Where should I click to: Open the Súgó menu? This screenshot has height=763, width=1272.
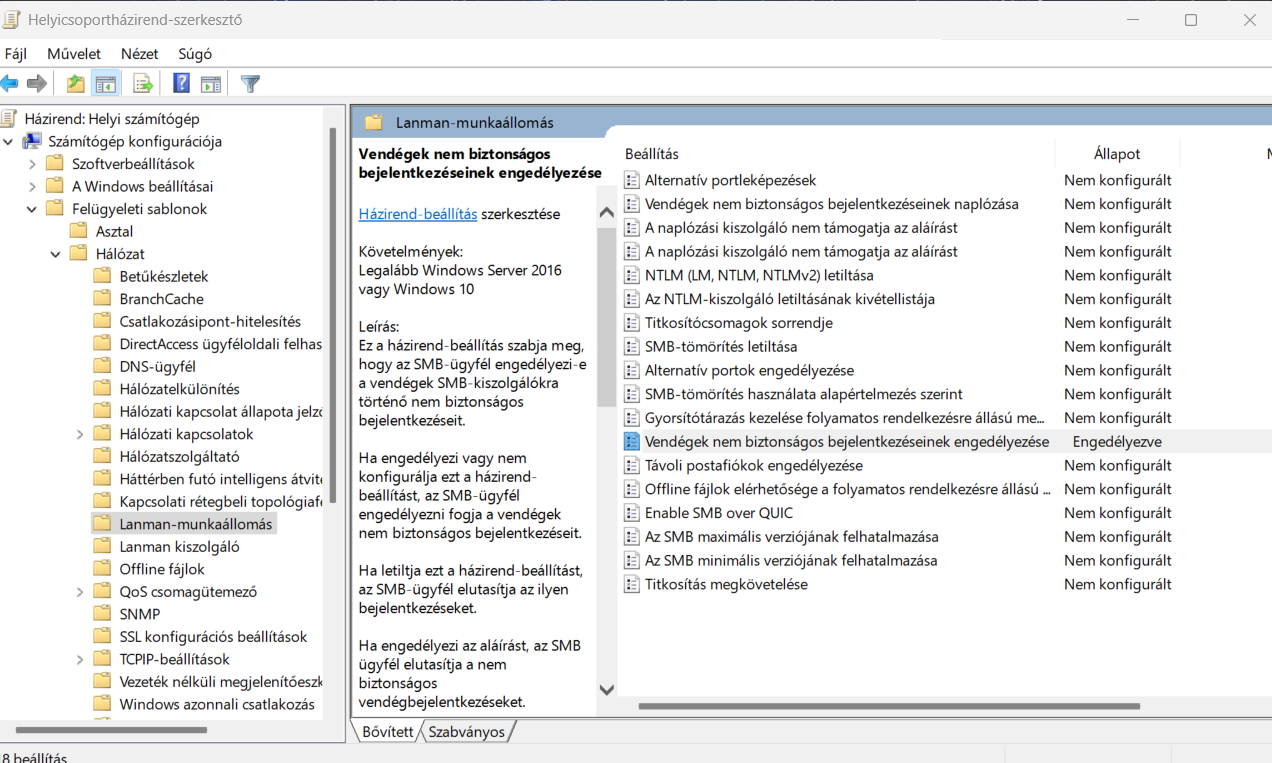coord(195,54)
